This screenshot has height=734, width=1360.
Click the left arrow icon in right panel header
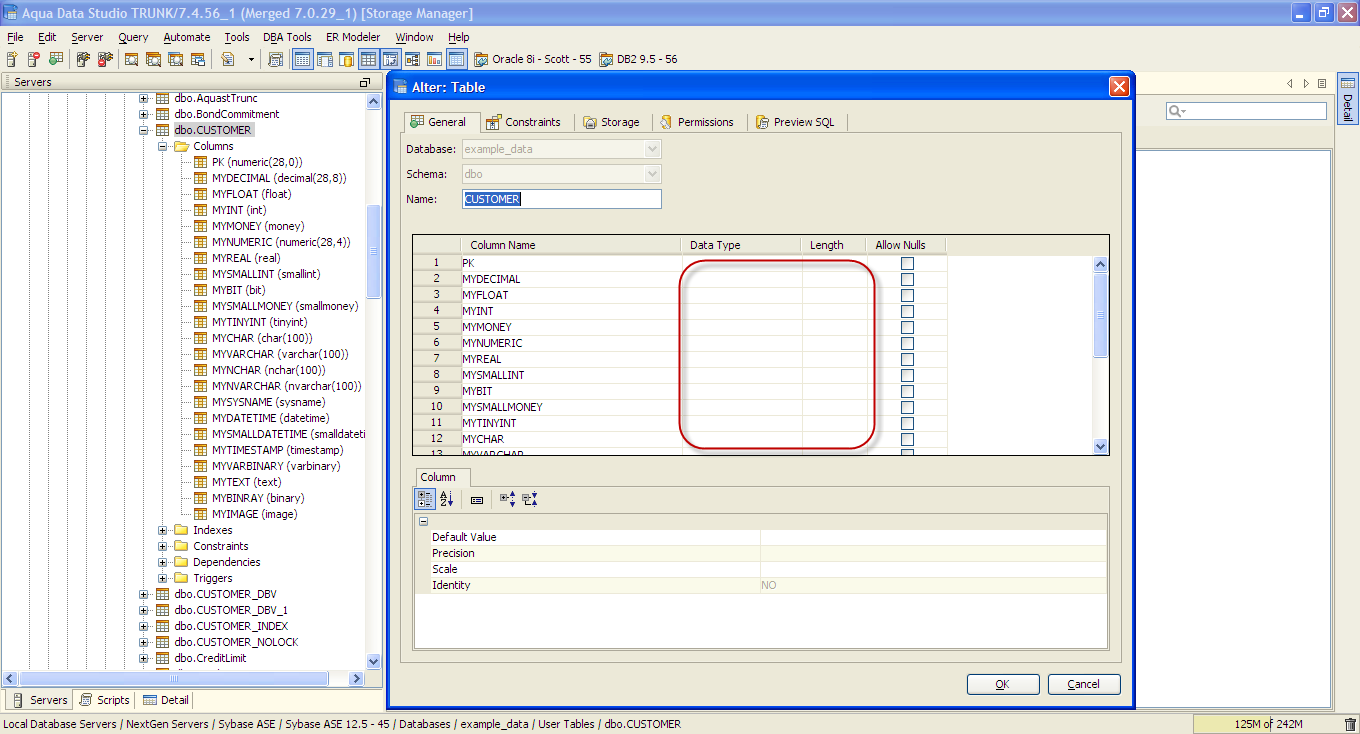coord(1290,83)
